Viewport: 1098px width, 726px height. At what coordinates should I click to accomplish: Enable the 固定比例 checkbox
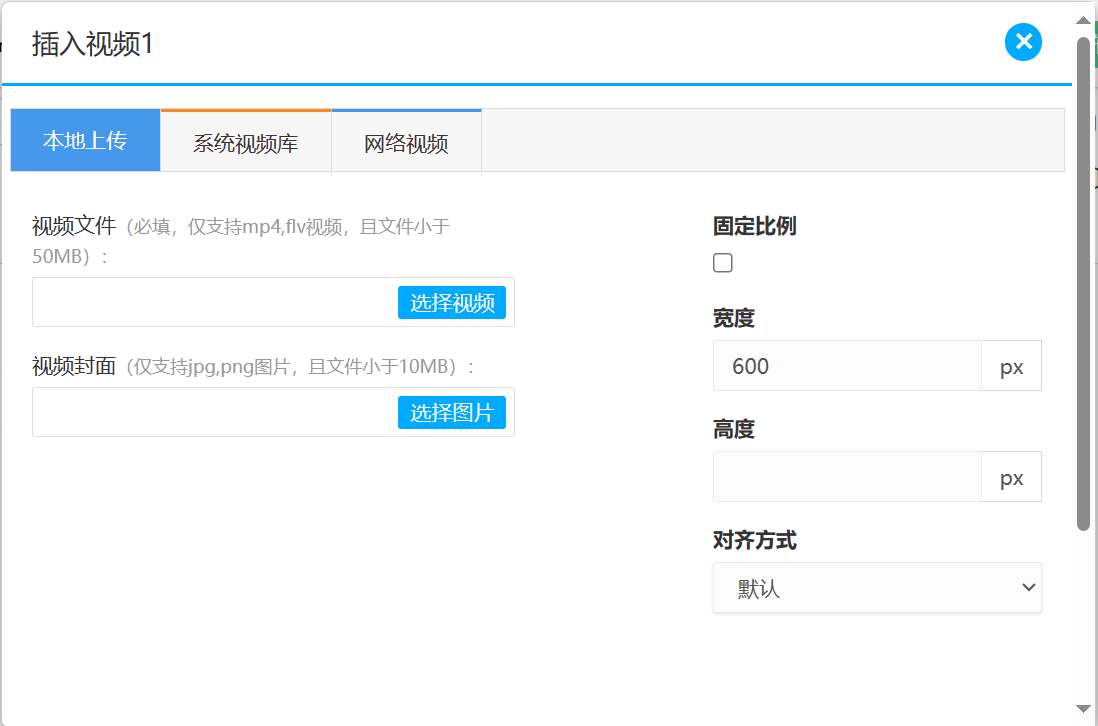click(723, 263)
